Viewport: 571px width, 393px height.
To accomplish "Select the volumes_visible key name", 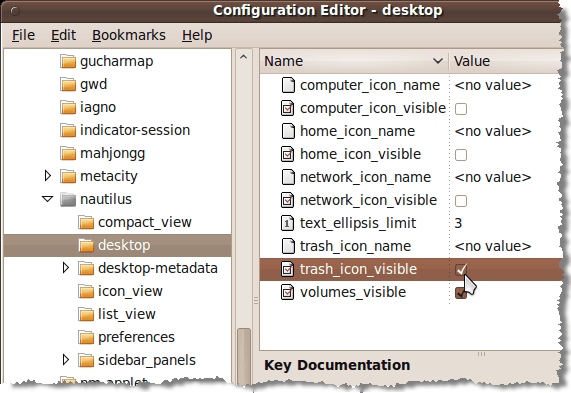I will coord(353,292).
